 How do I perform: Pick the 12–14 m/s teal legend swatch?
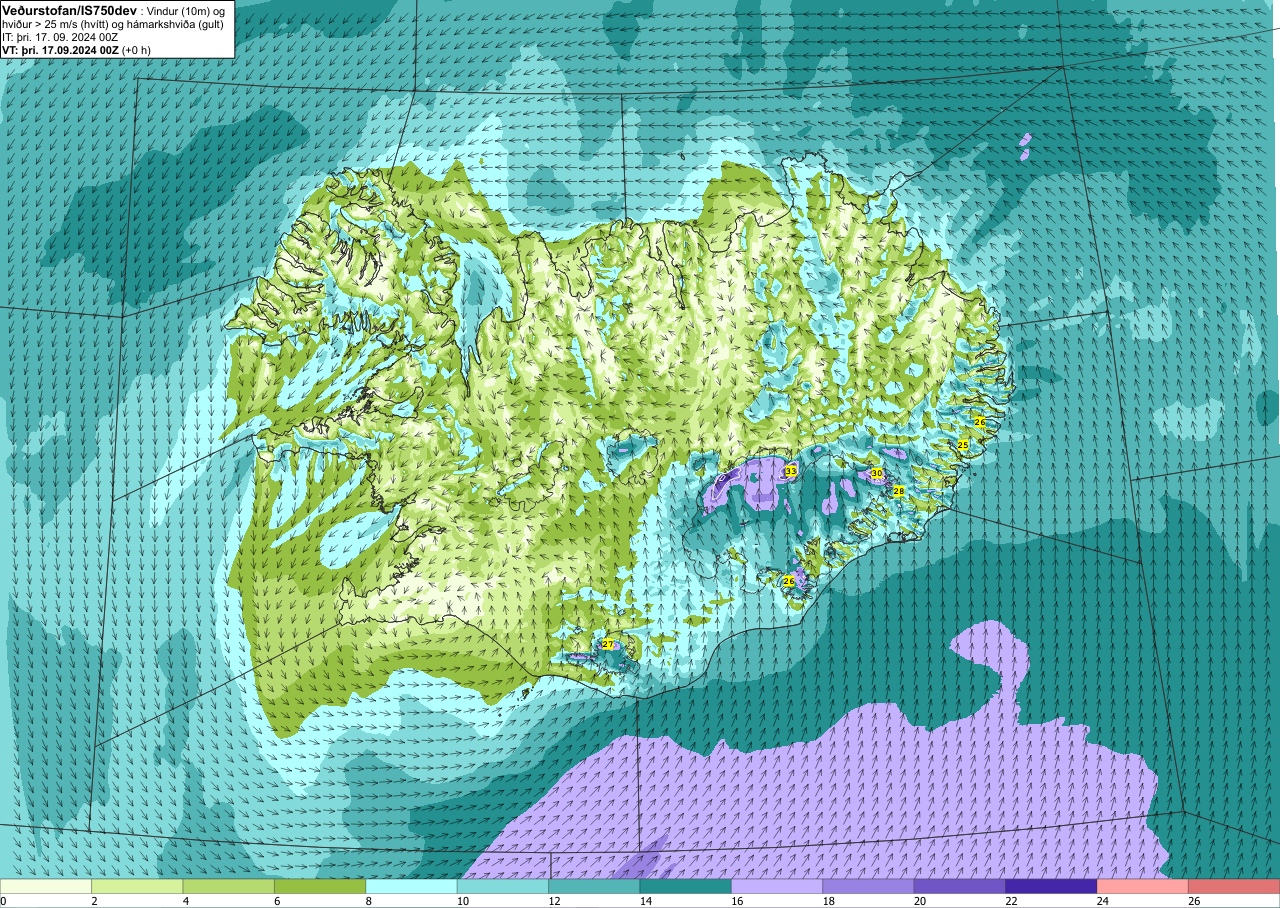594,886
